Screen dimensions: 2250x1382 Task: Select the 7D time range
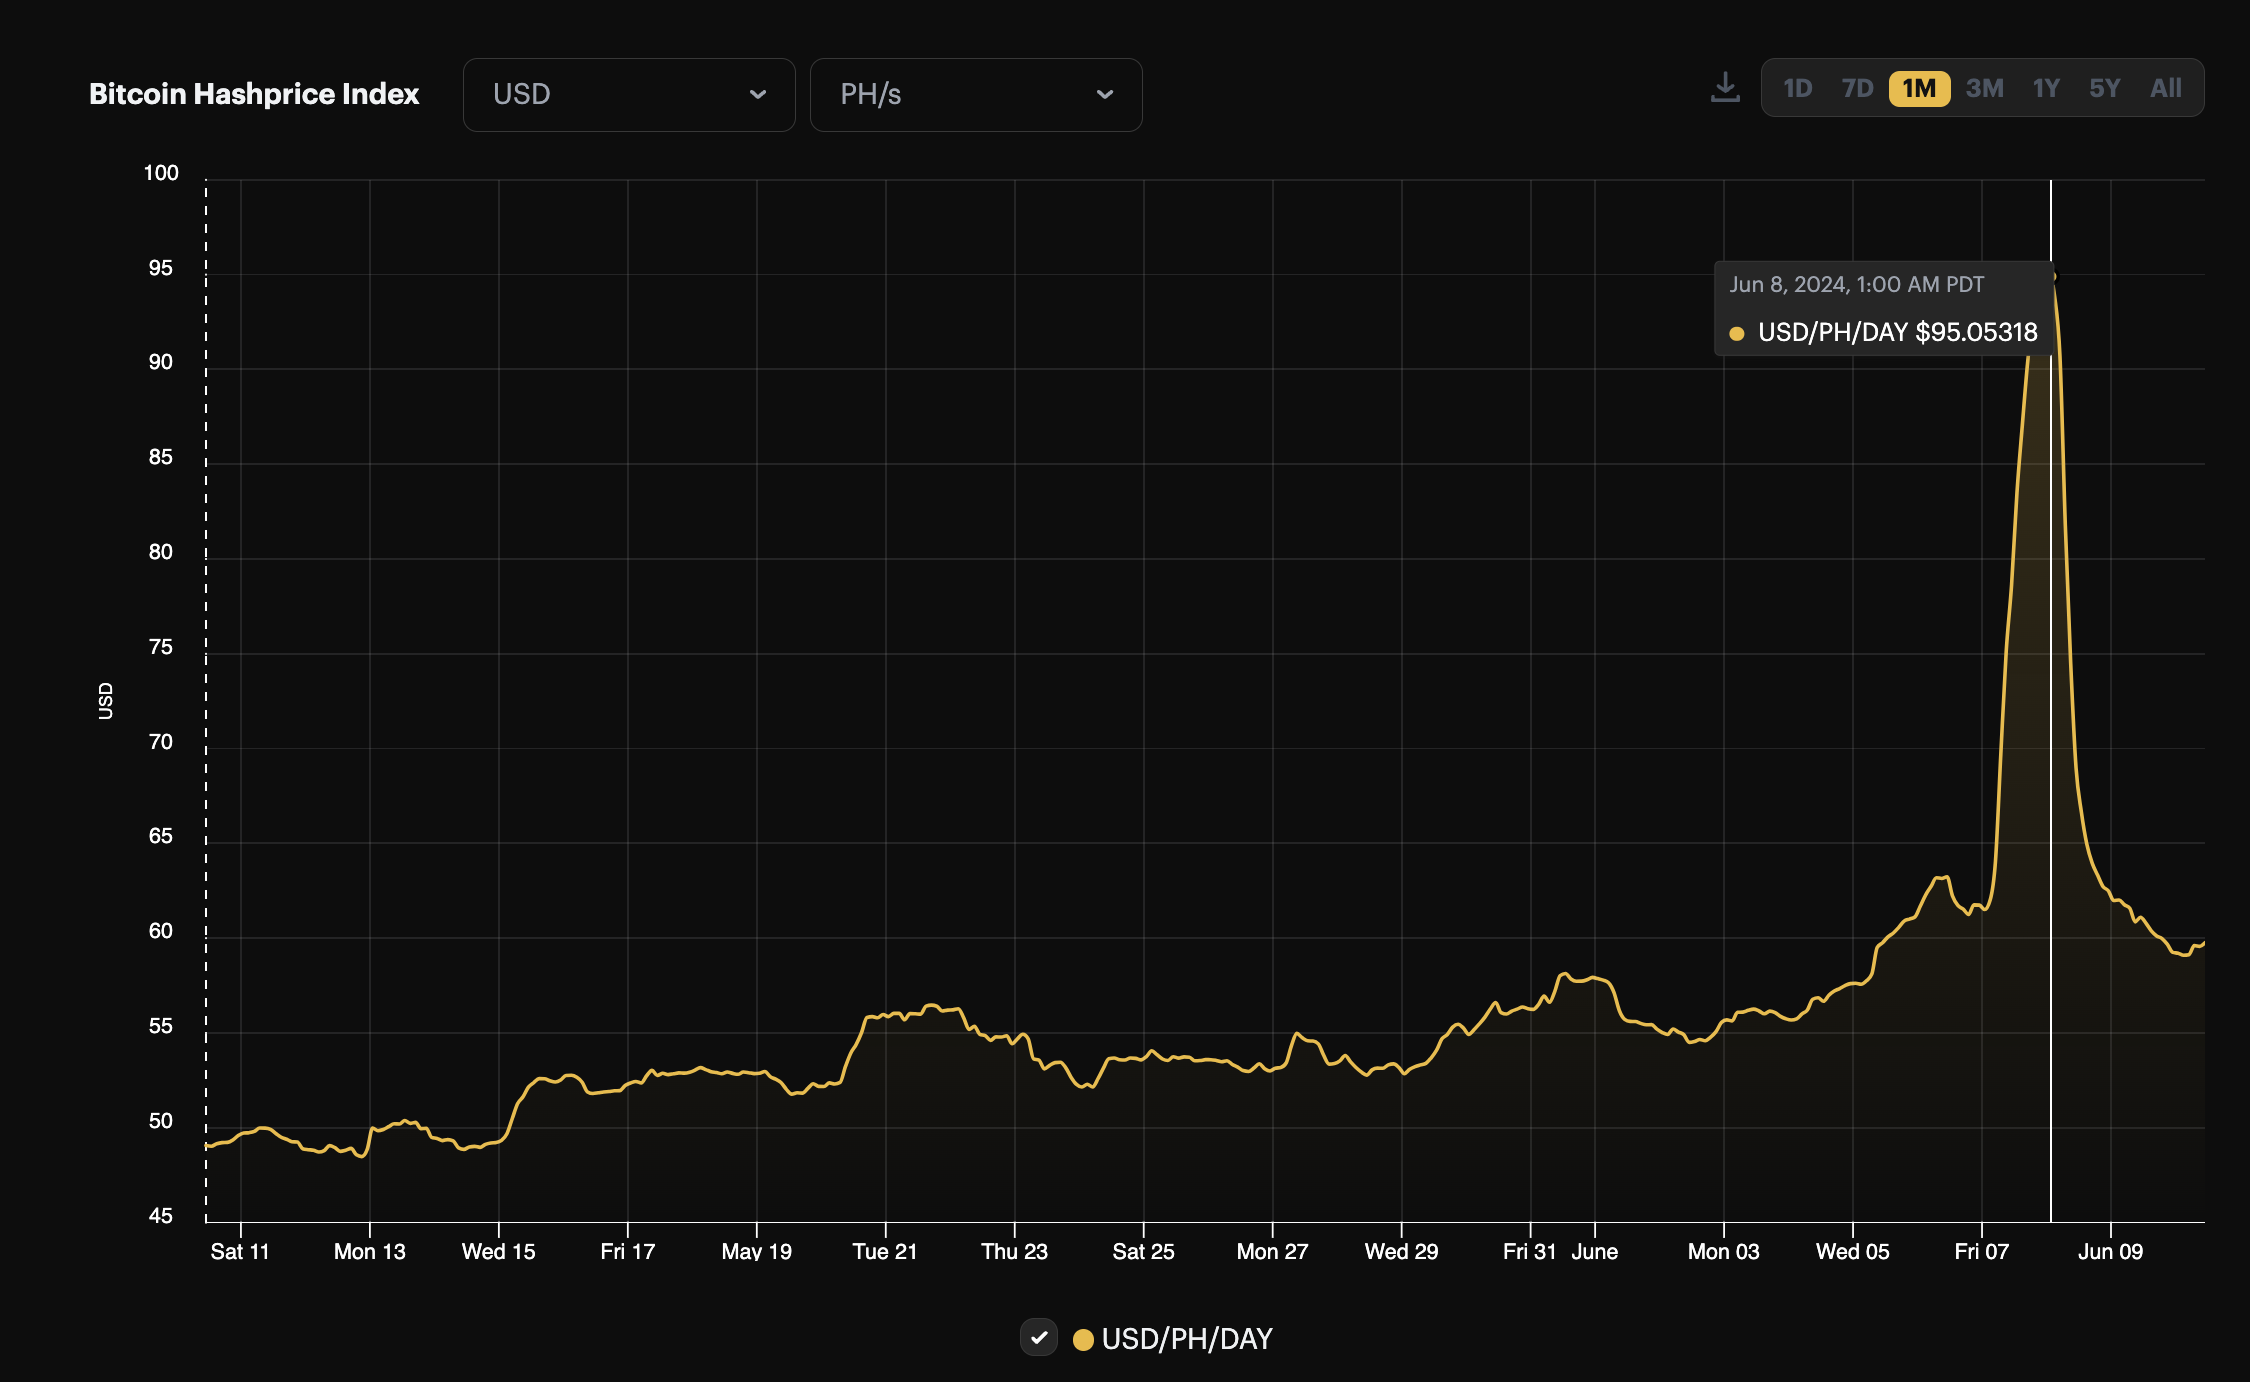[1857, 87]
